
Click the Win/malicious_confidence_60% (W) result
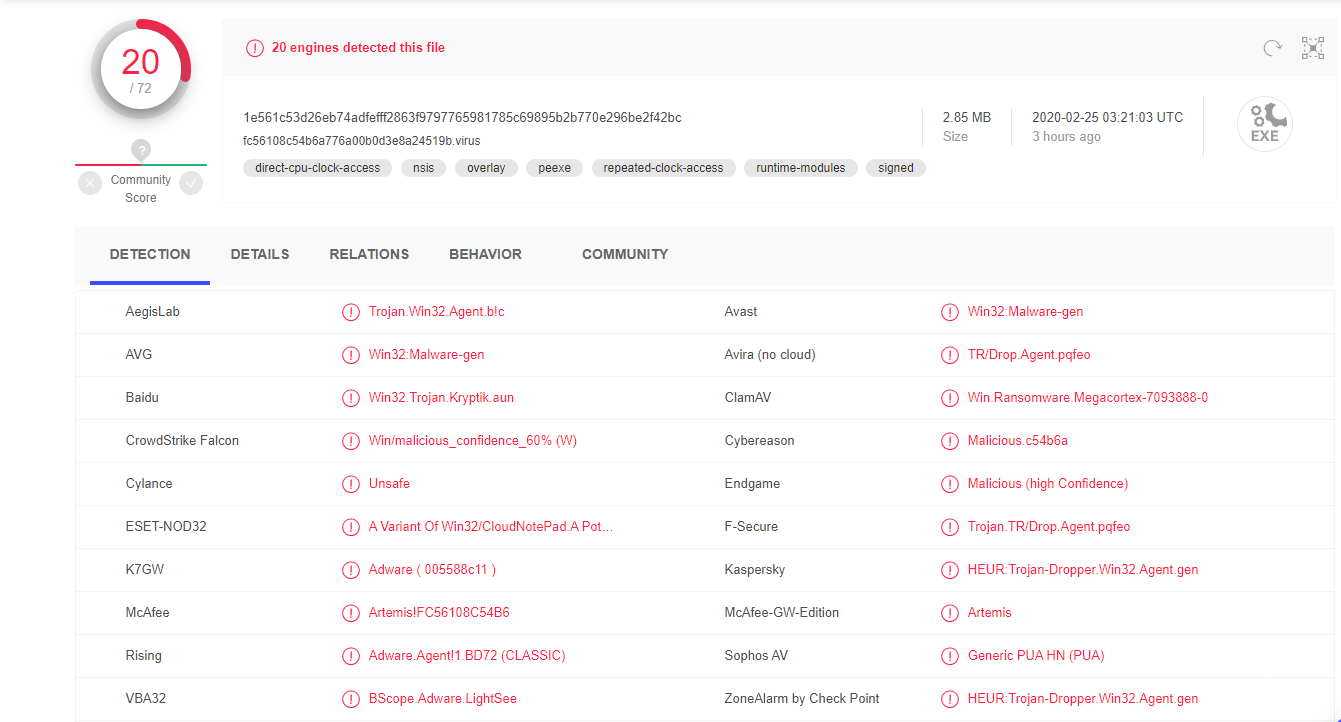click(x=473, y=441)
